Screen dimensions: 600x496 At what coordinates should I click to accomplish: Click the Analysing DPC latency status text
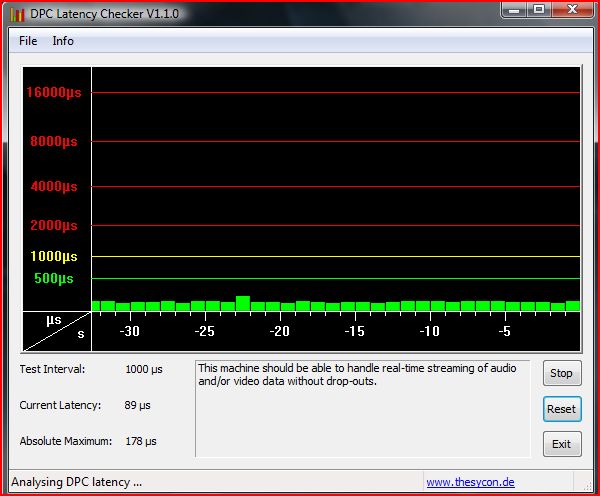pos(76,482)
